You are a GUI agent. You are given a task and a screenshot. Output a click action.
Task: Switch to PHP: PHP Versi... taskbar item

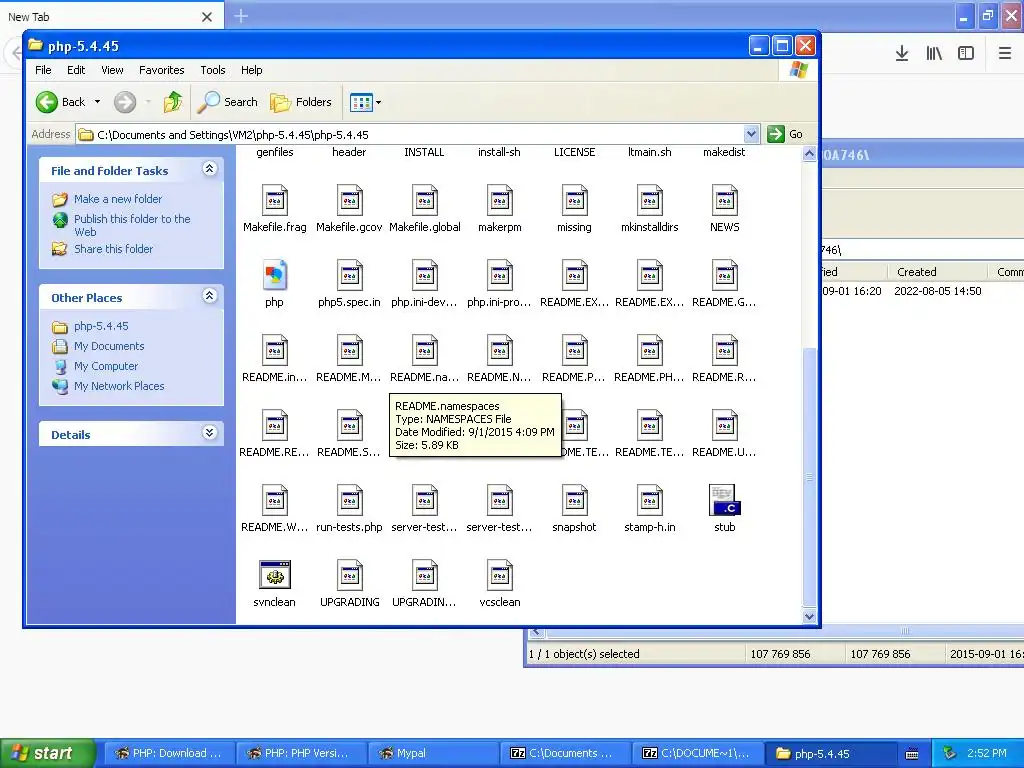300,753
